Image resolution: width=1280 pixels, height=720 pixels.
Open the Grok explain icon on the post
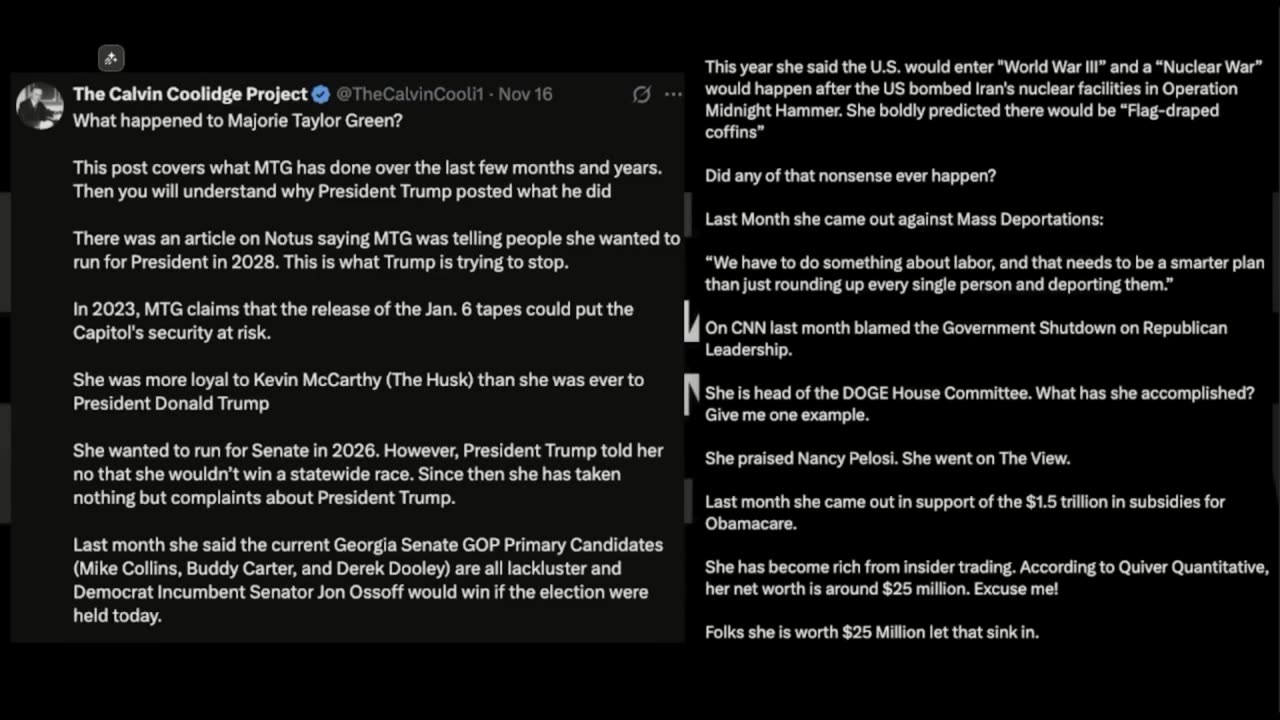click(642, 94)
